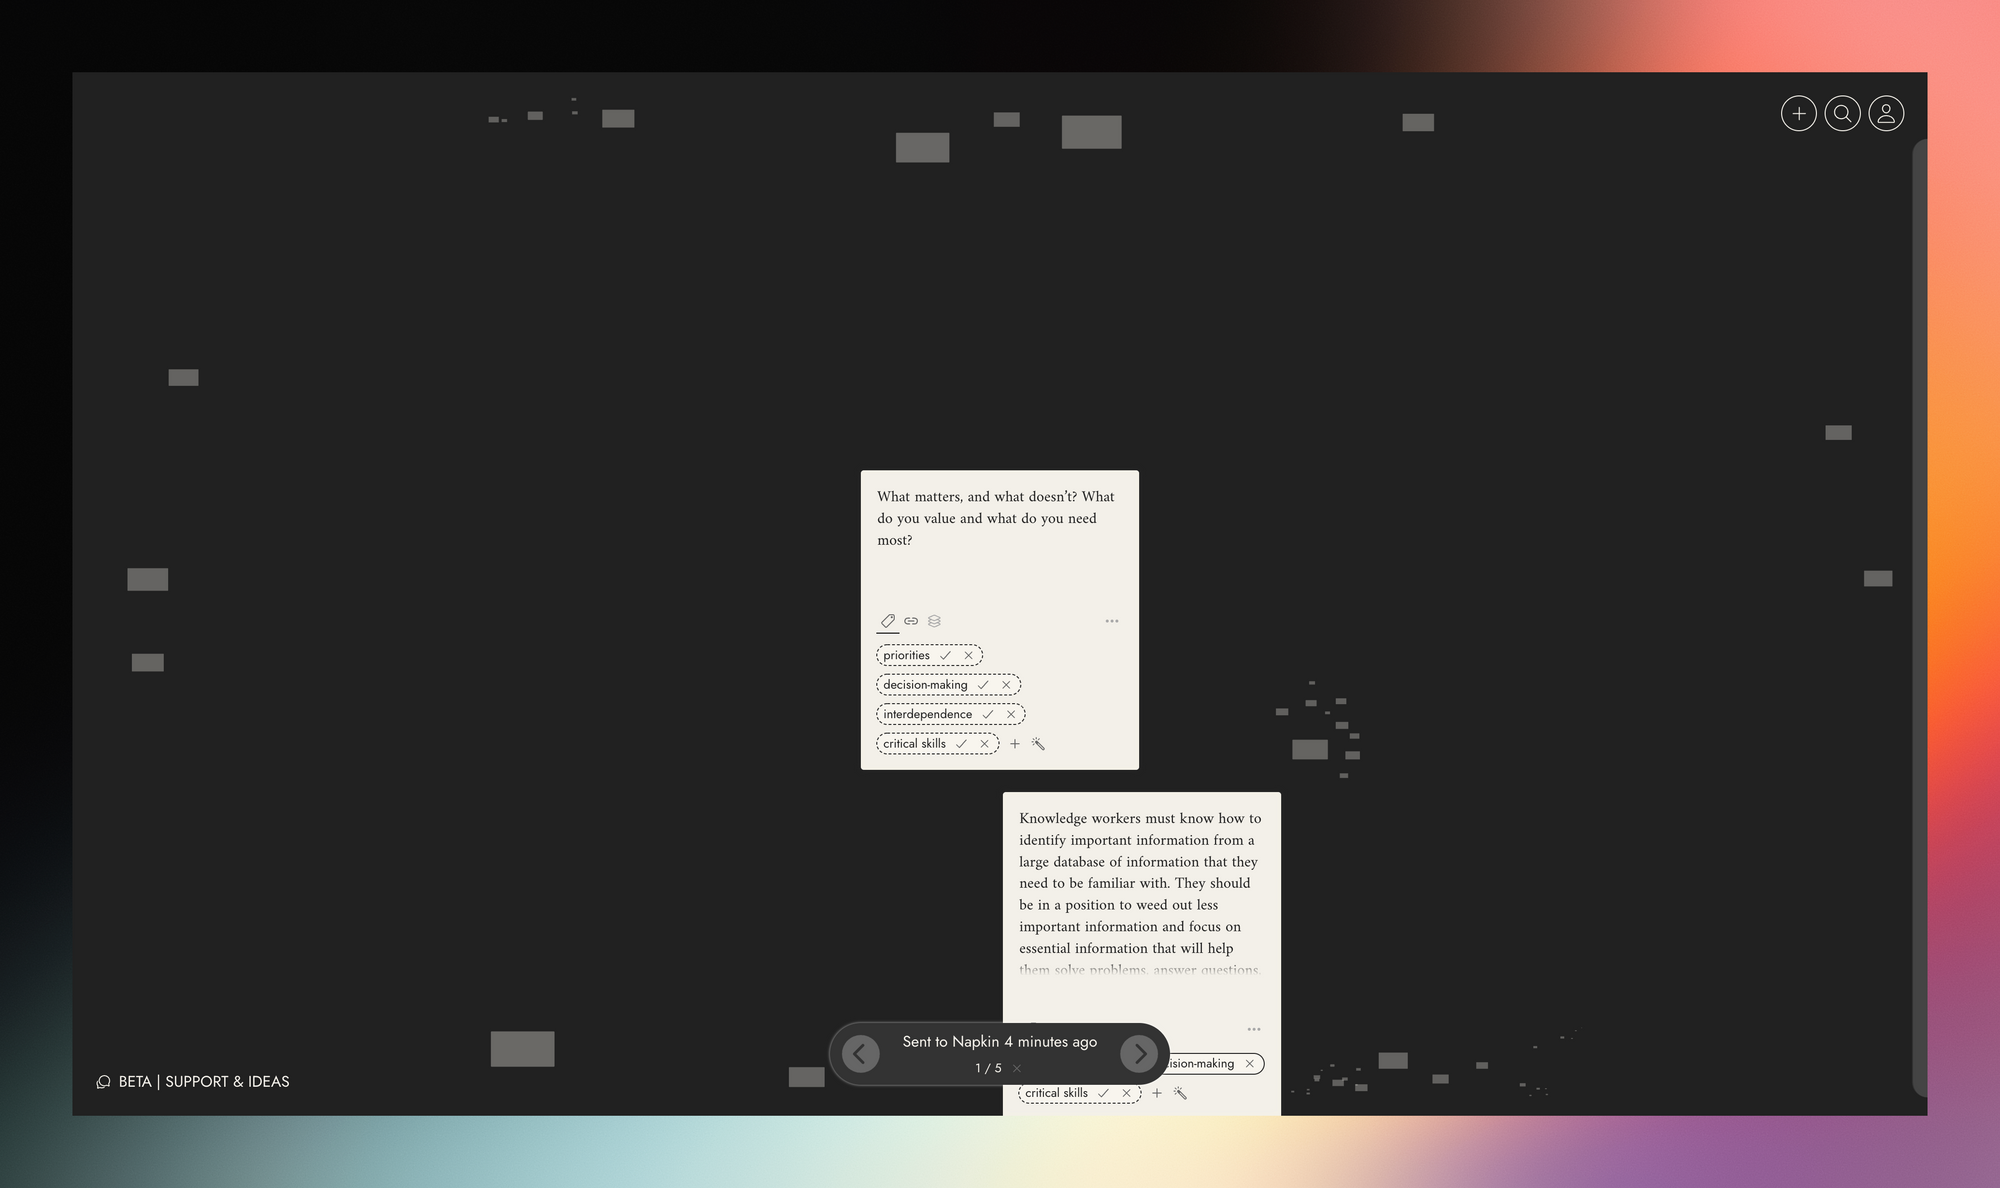Screen dimensions: 2000x1188
Task: Click the stack icon on the card toolbar
Action: (934, 620)
